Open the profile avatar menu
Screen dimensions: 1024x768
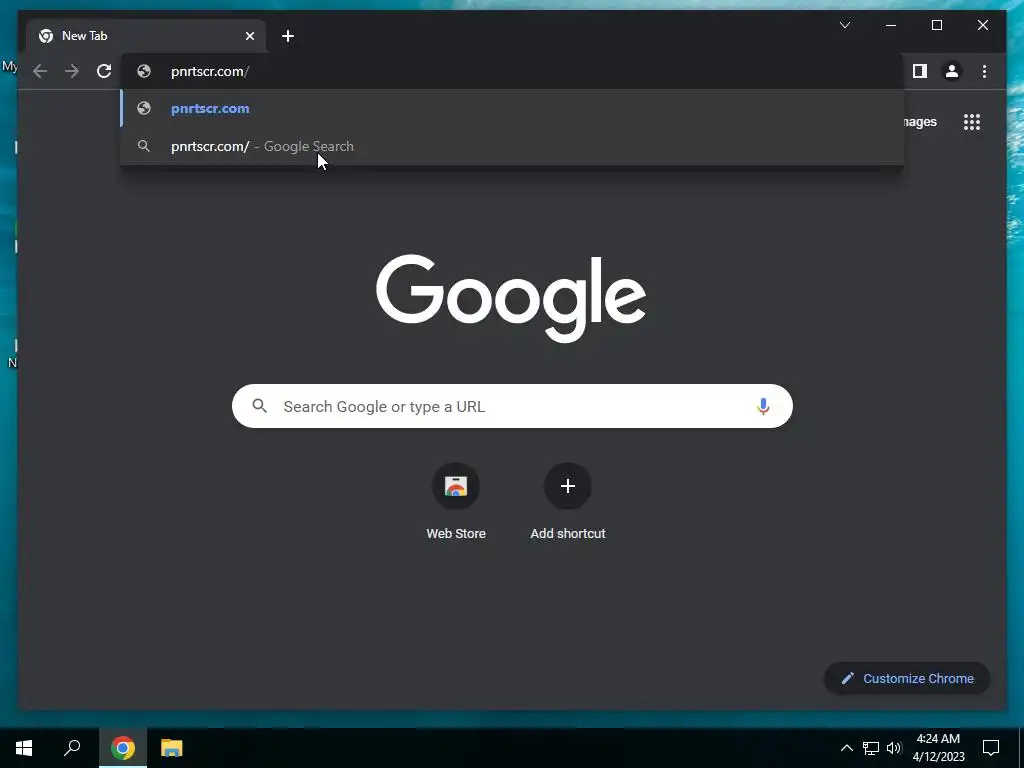pos(952,71)
